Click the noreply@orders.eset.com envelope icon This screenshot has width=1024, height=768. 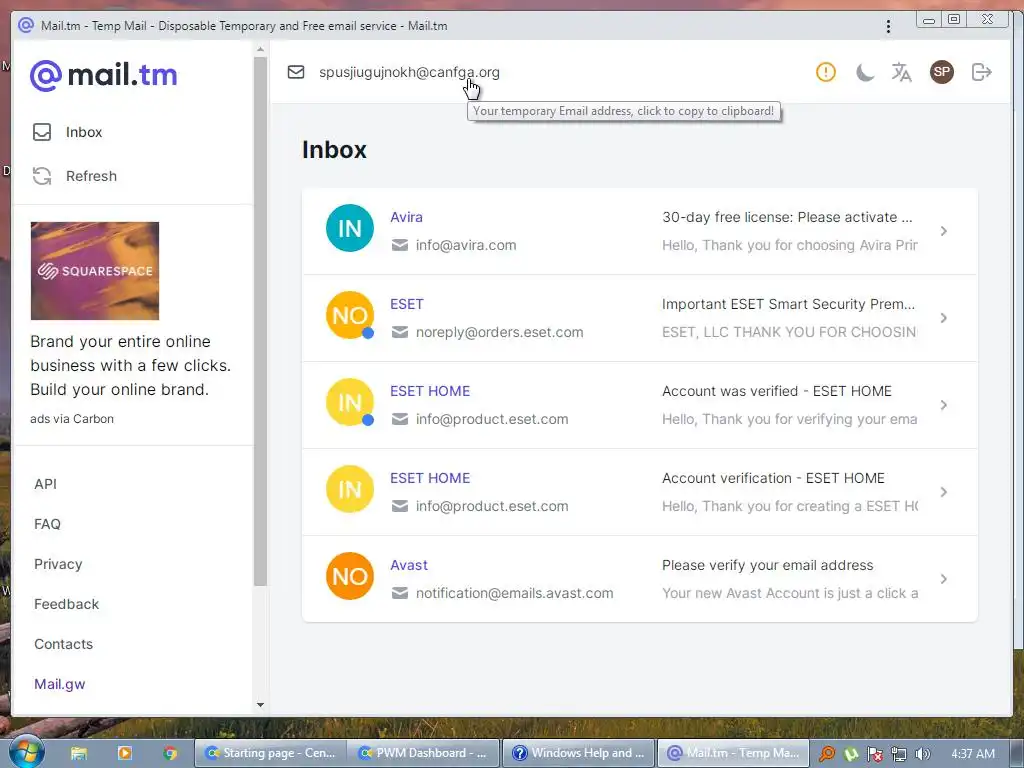click(400, 332)
